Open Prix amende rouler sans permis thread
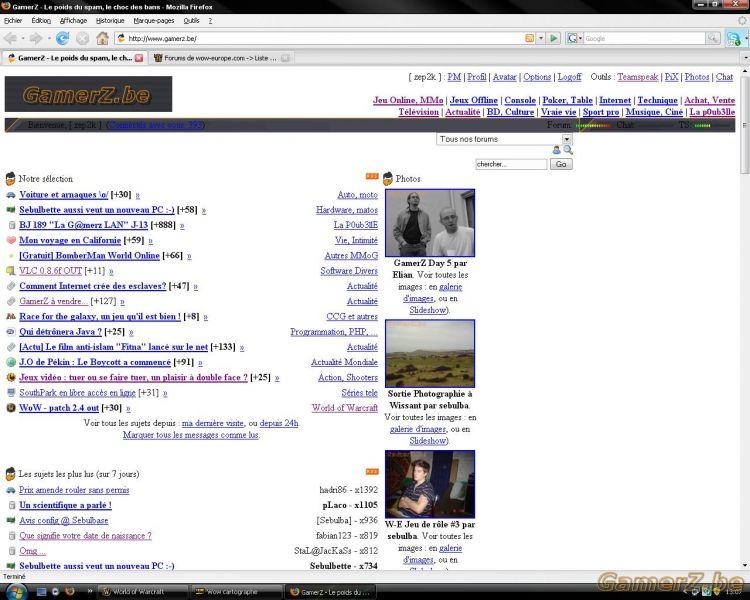 74,490
